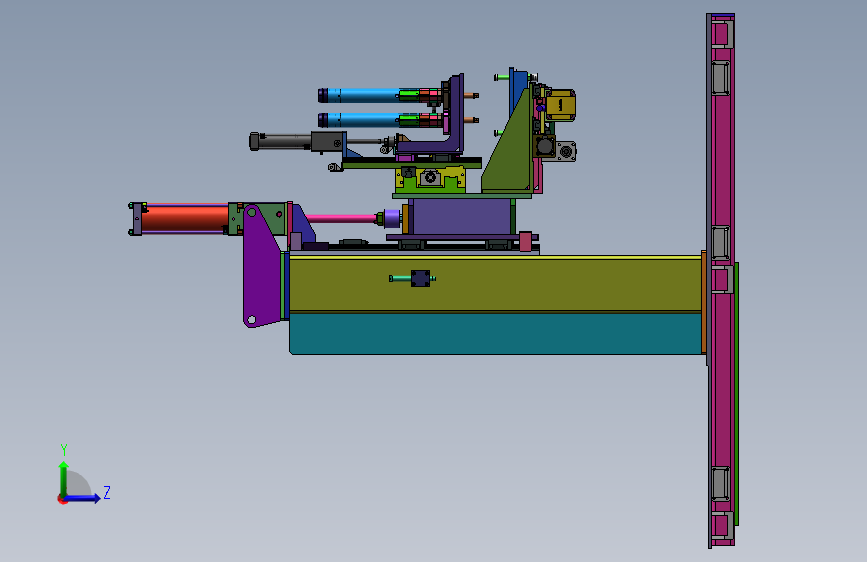Select the pink piston rod
Screen dimensions: 867x562
tap(341, 218)
